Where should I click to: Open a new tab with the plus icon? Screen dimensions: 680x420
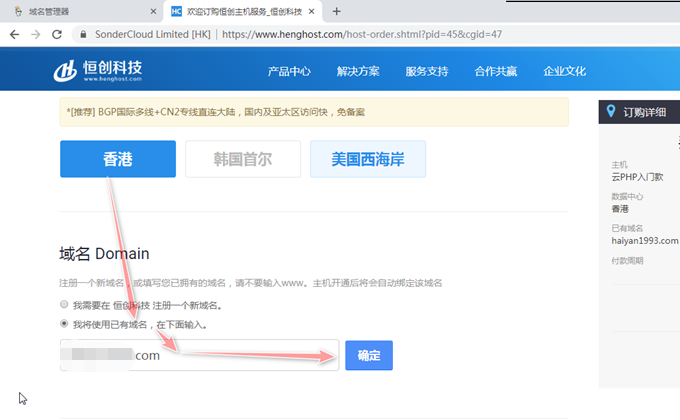pyautogui.click(x=337, y=11)
